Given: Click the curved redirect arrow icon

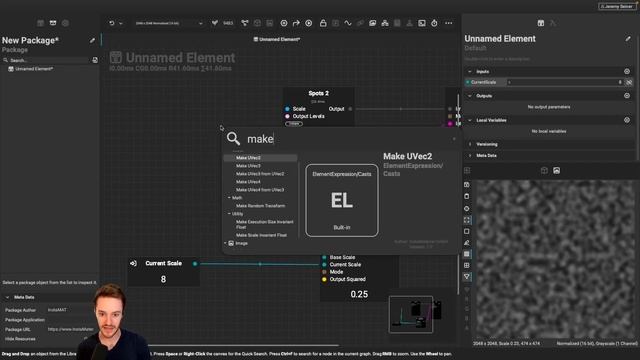Looking at the screenshot, I should pyautogui.click(x=296, y=23).
